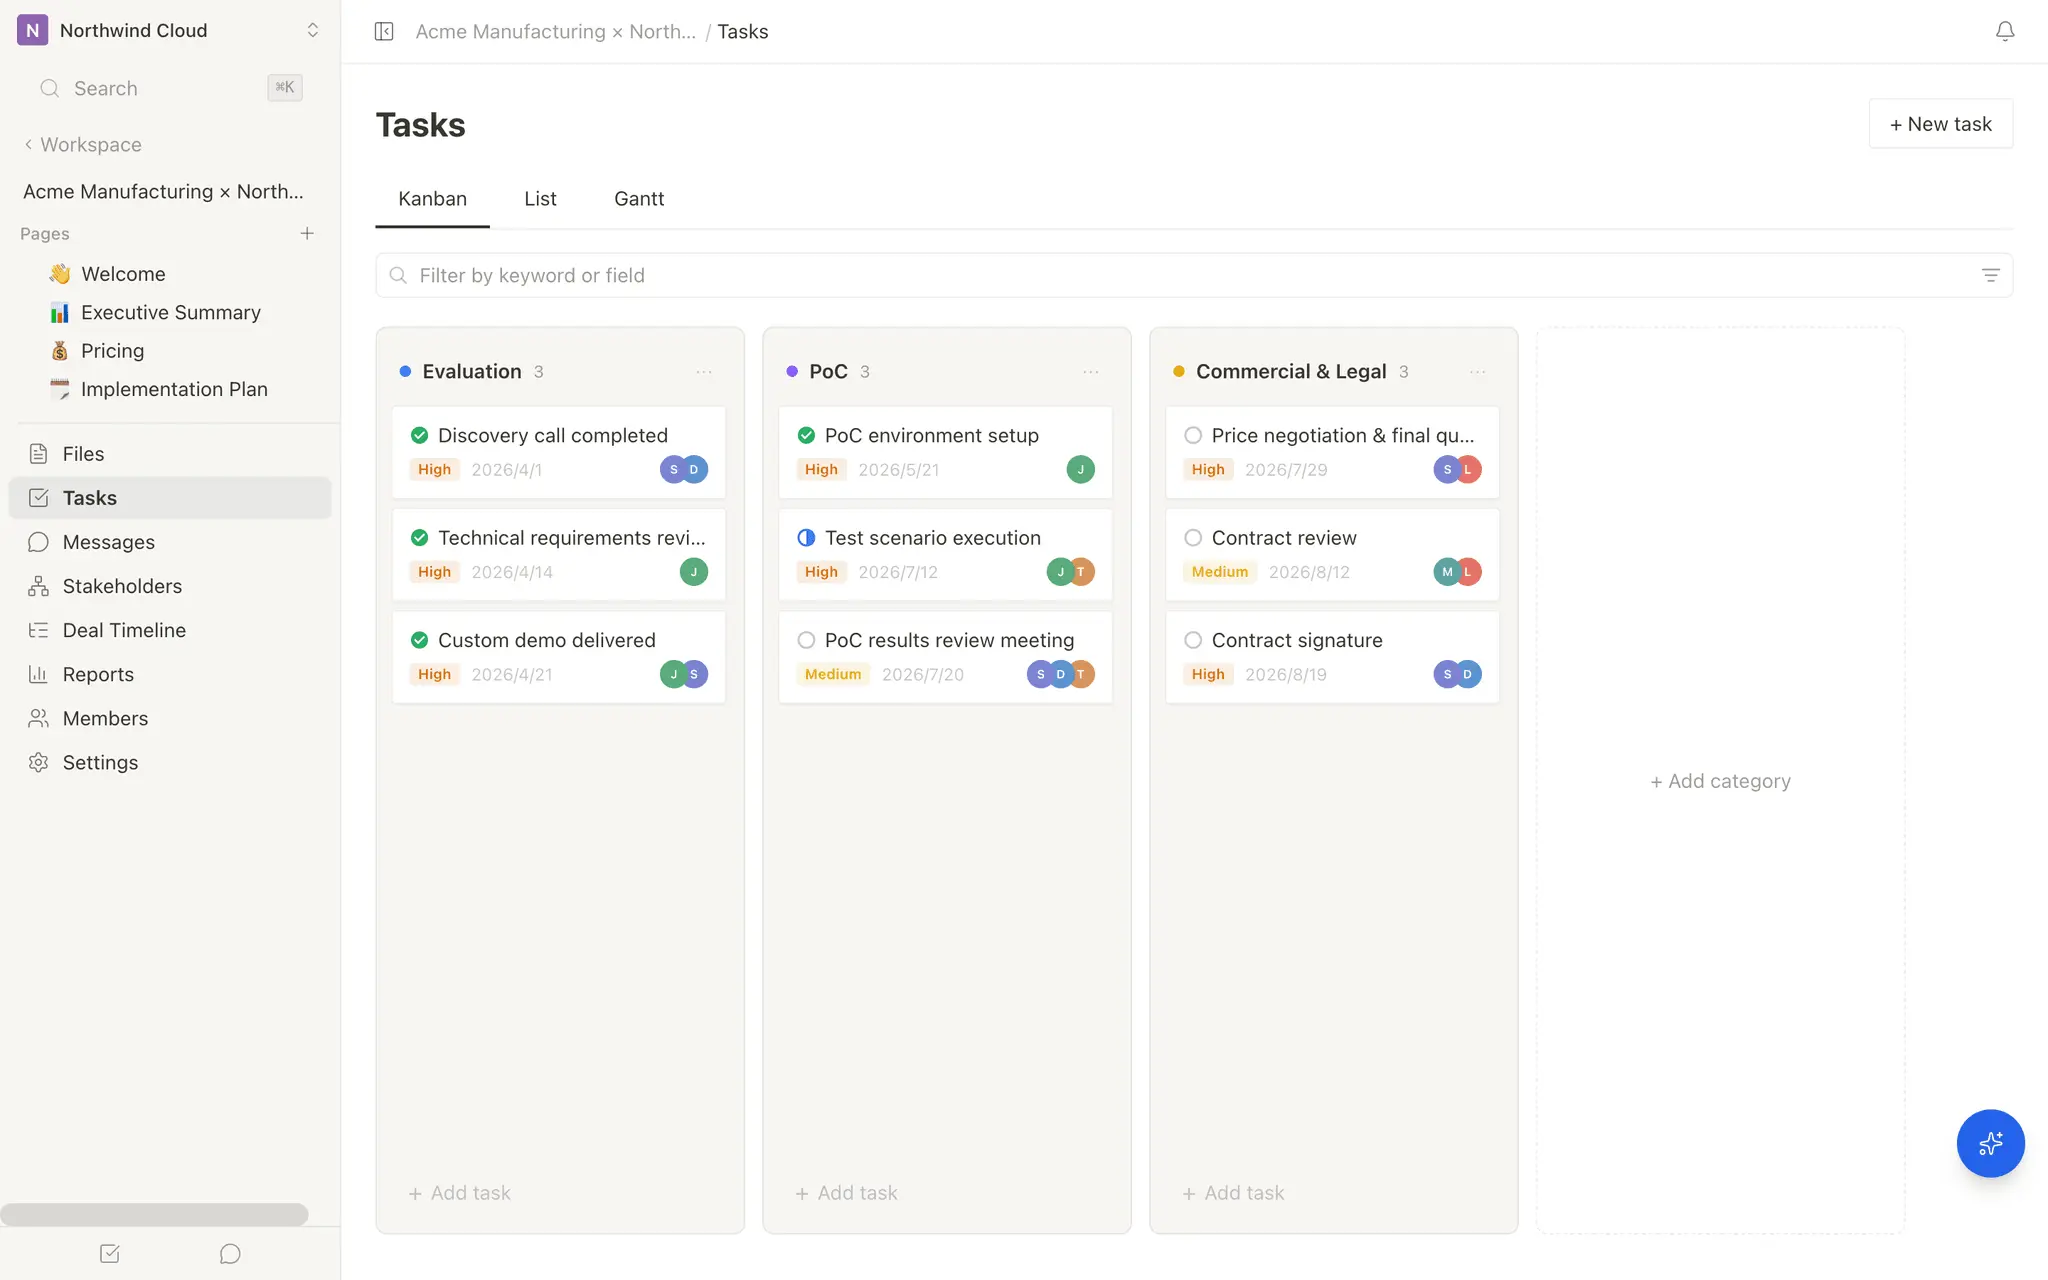The image size is (2048, 1280).
Task: Mark Contract signature as complete
Action: (1193, 640)
